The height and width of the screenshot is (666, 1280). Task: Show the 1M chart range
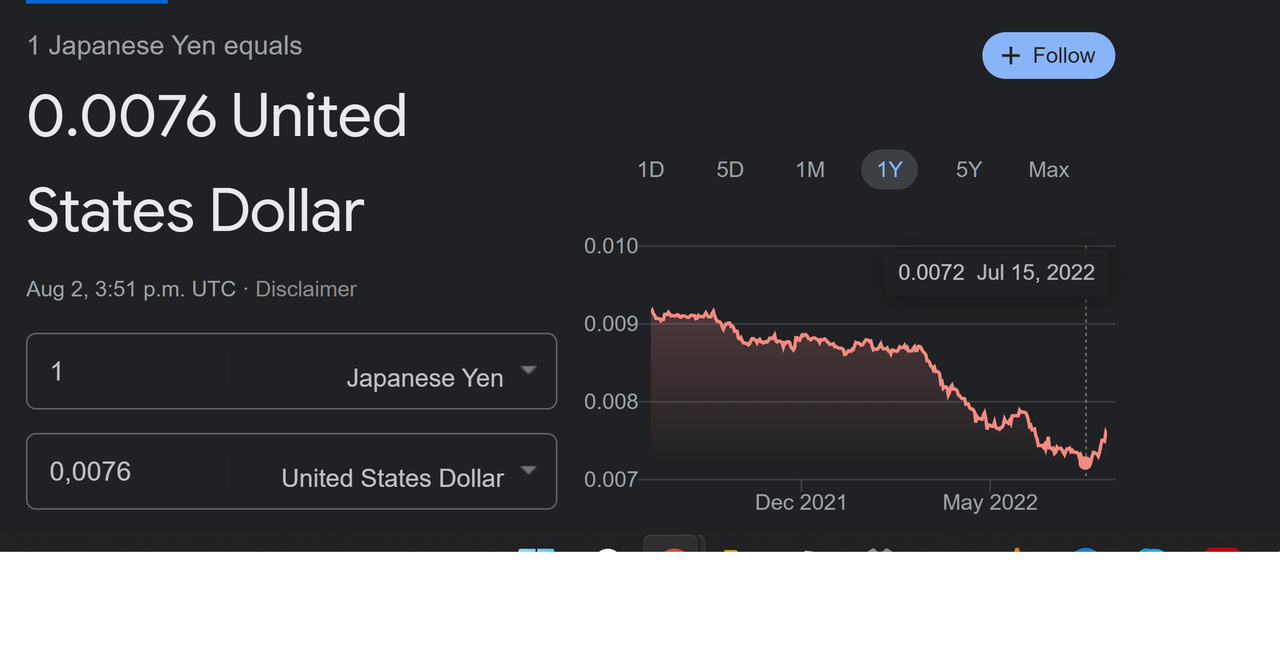810,170
